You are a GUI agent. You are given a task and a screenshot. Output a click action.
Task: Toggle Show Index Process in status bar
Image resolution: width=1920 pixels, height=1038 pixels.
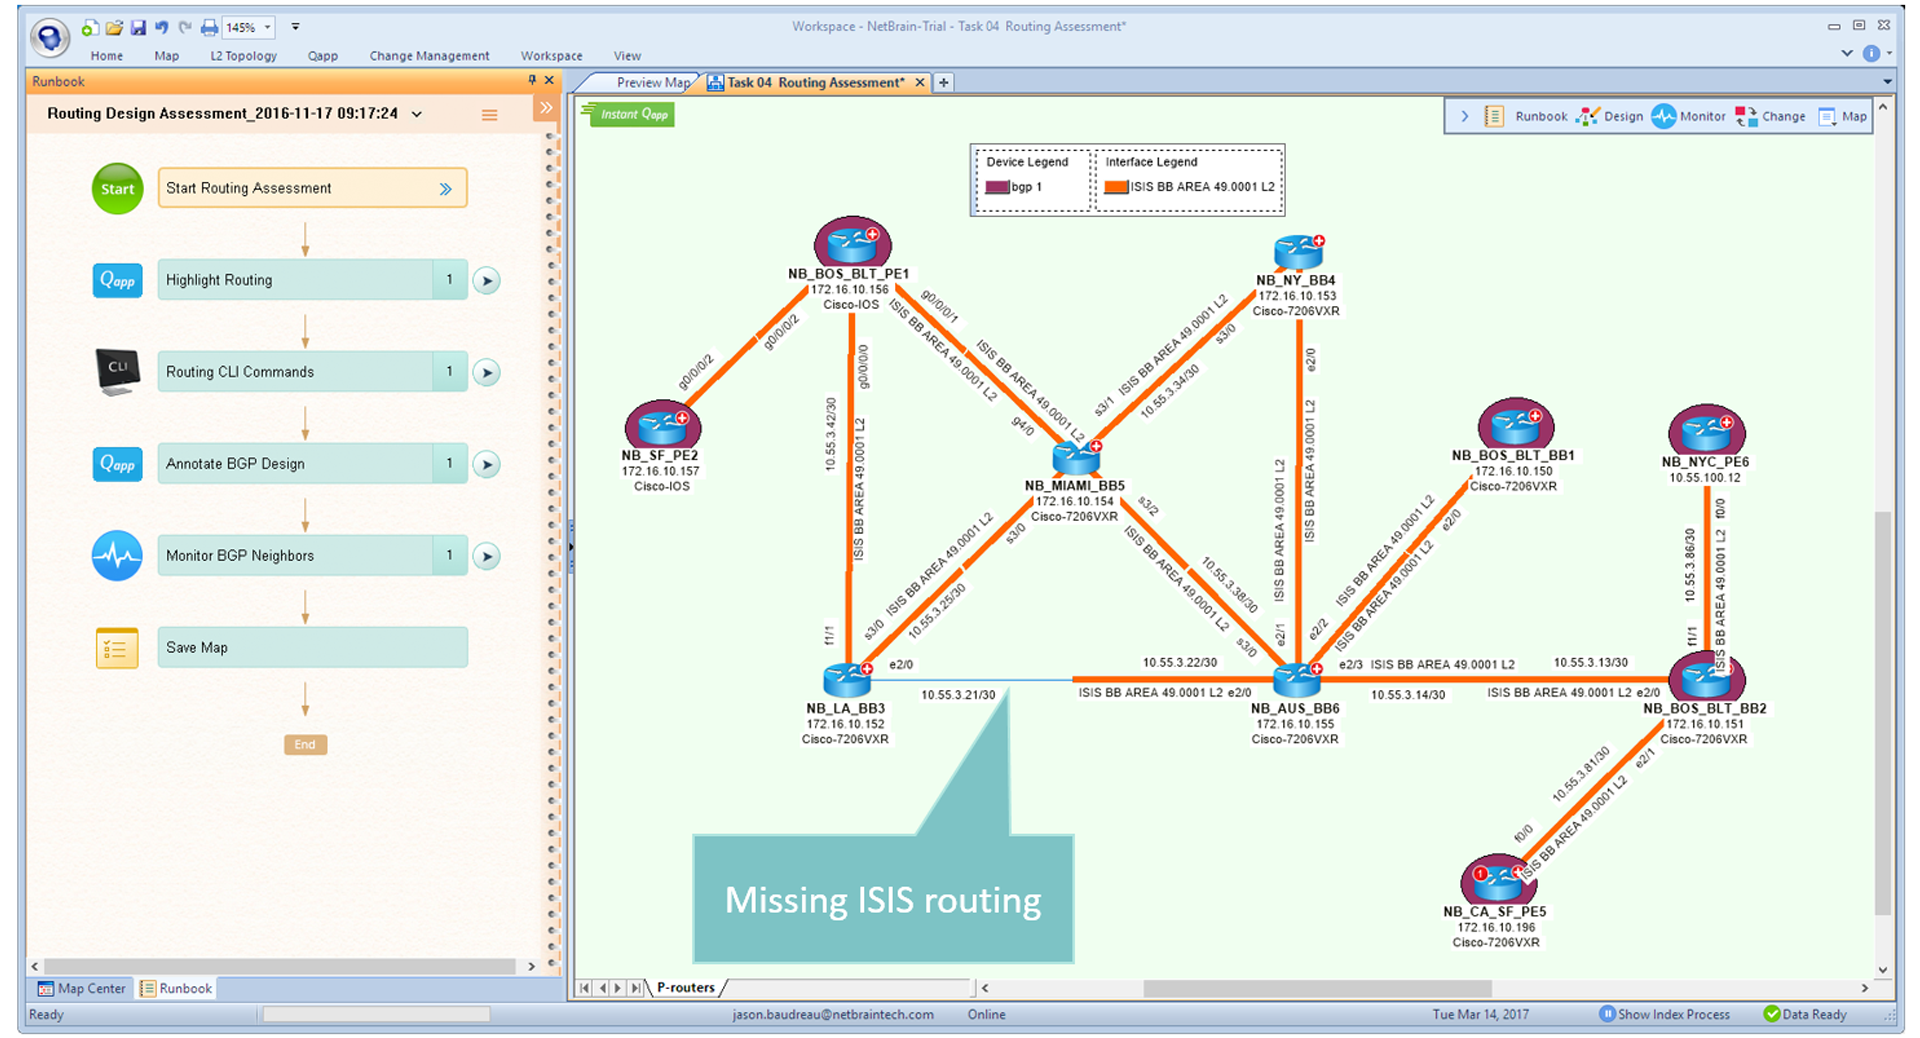[1664, 1014]
